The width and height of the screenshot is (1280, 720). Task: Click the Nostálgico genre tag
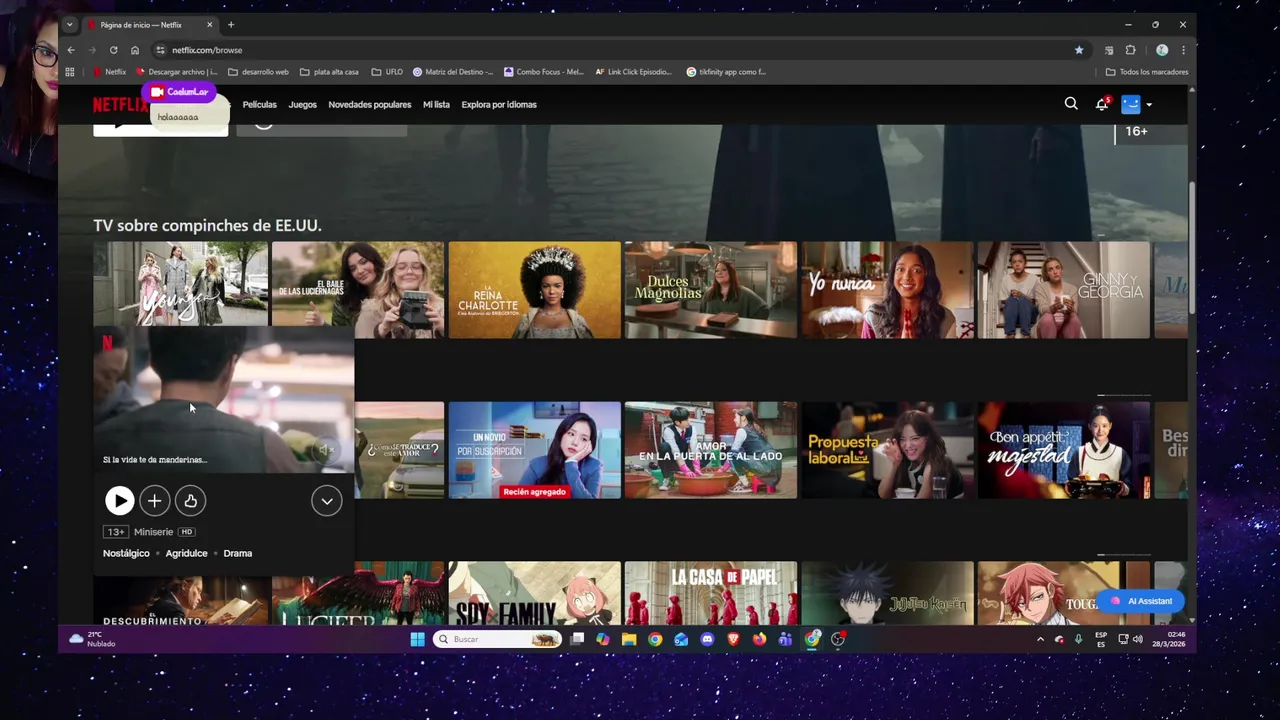click(126, 553)
